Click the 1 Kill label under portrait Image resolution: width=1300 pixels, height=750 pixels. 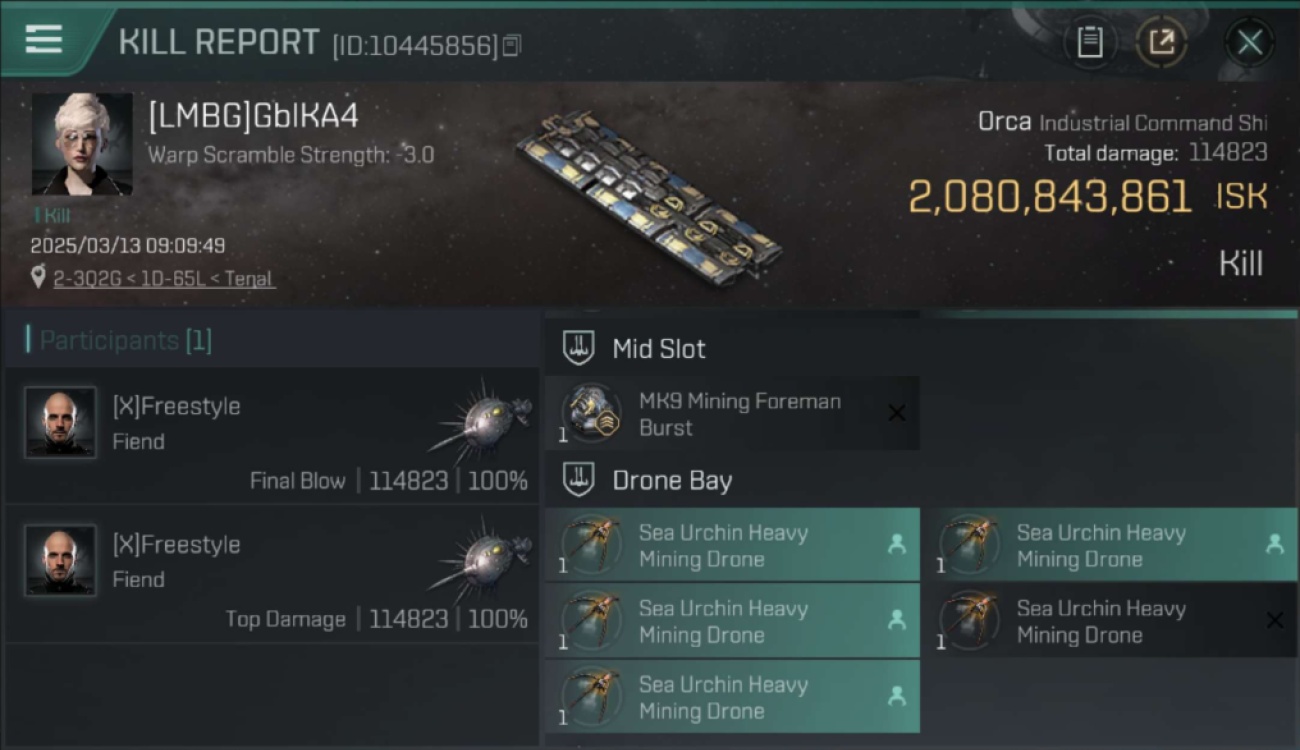tap(52, 215)
